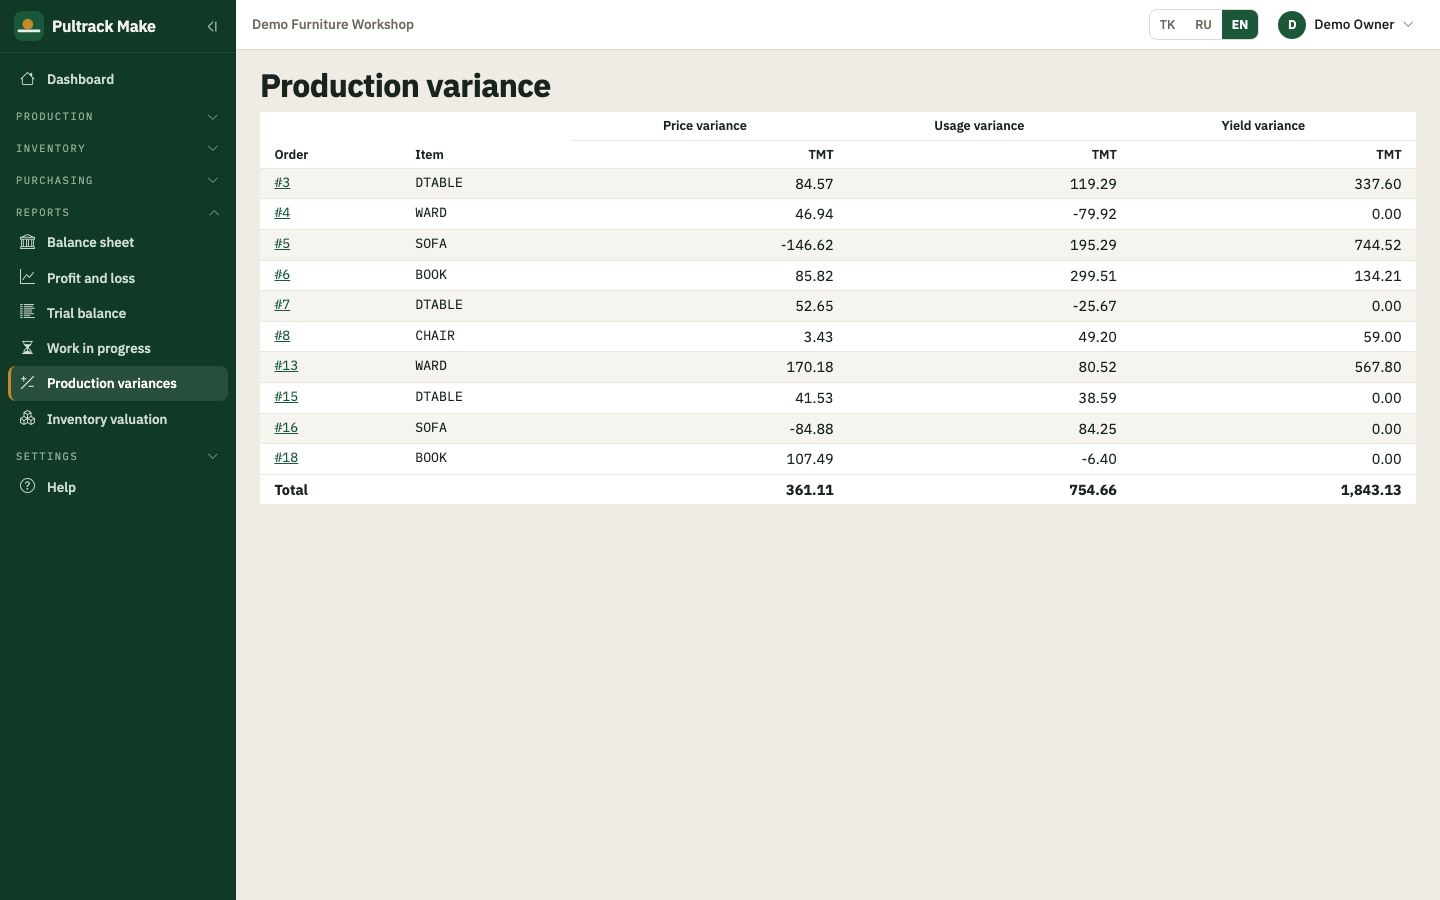View order #13 details
Screen dimensions: 1440x900
286,366
